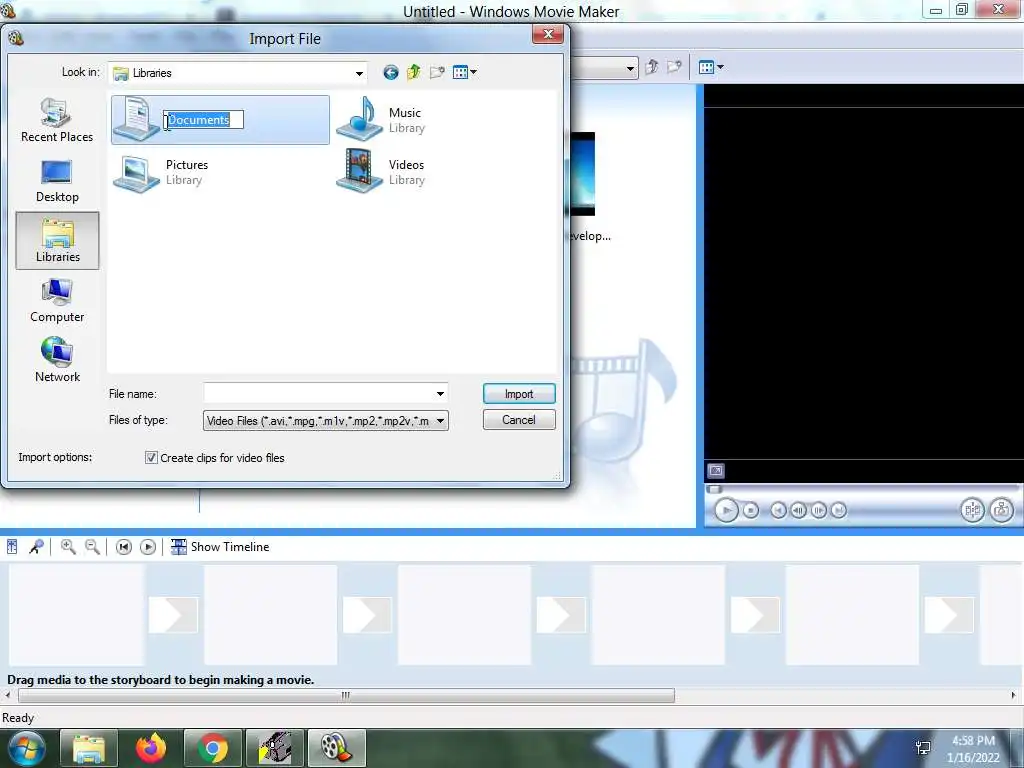Image resolution: width=1024 pixels, height=768 pixels.
Task: Toggle Create clips for video files checkbox
Action: (x=151, y=458)
